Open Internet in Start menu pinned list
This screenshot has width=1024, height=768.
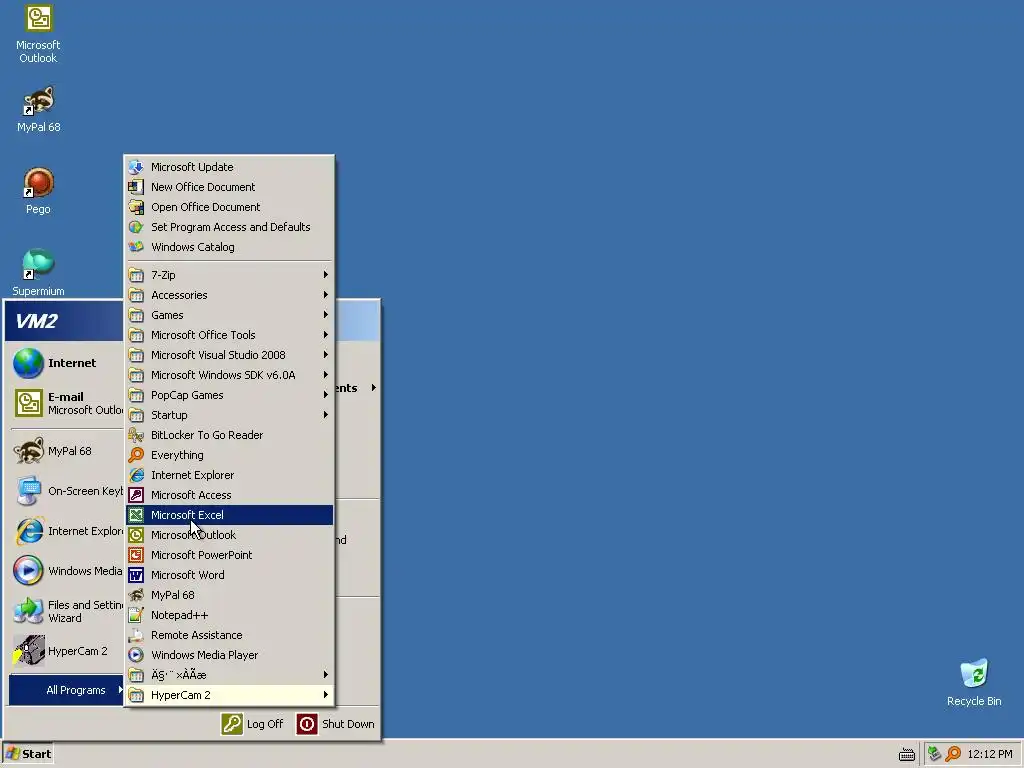coord(66,363)
